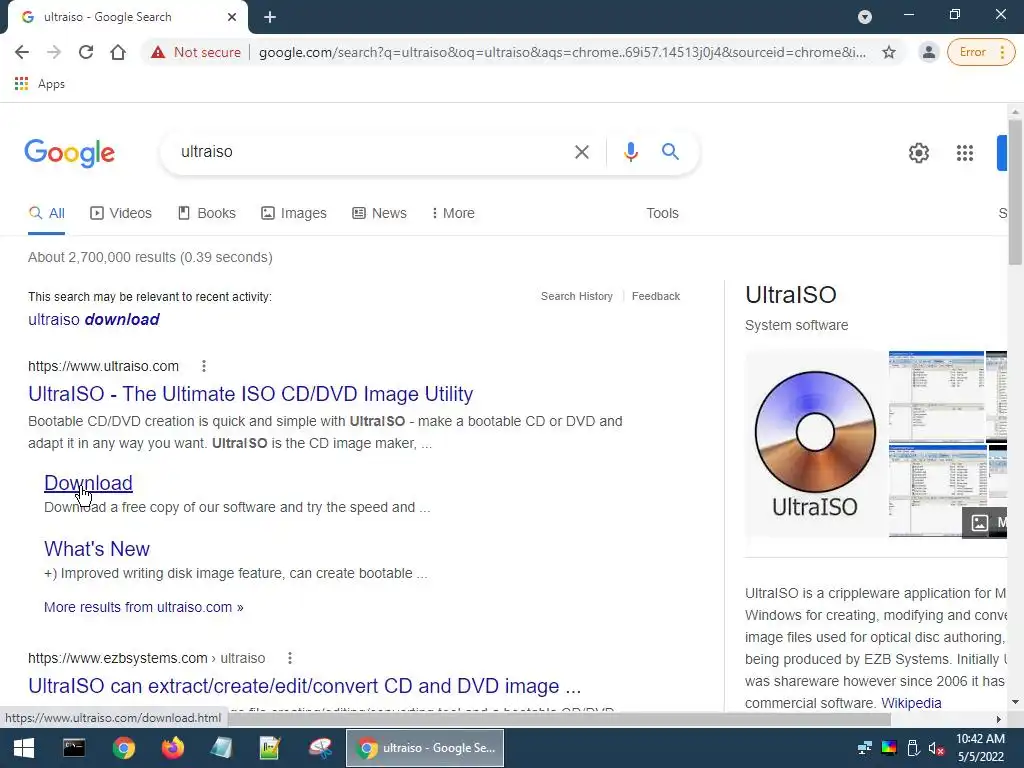The image size is (1024, 768).
Task: Launch Chrome from the pinned taskbar icon
Action: (123, 748)
